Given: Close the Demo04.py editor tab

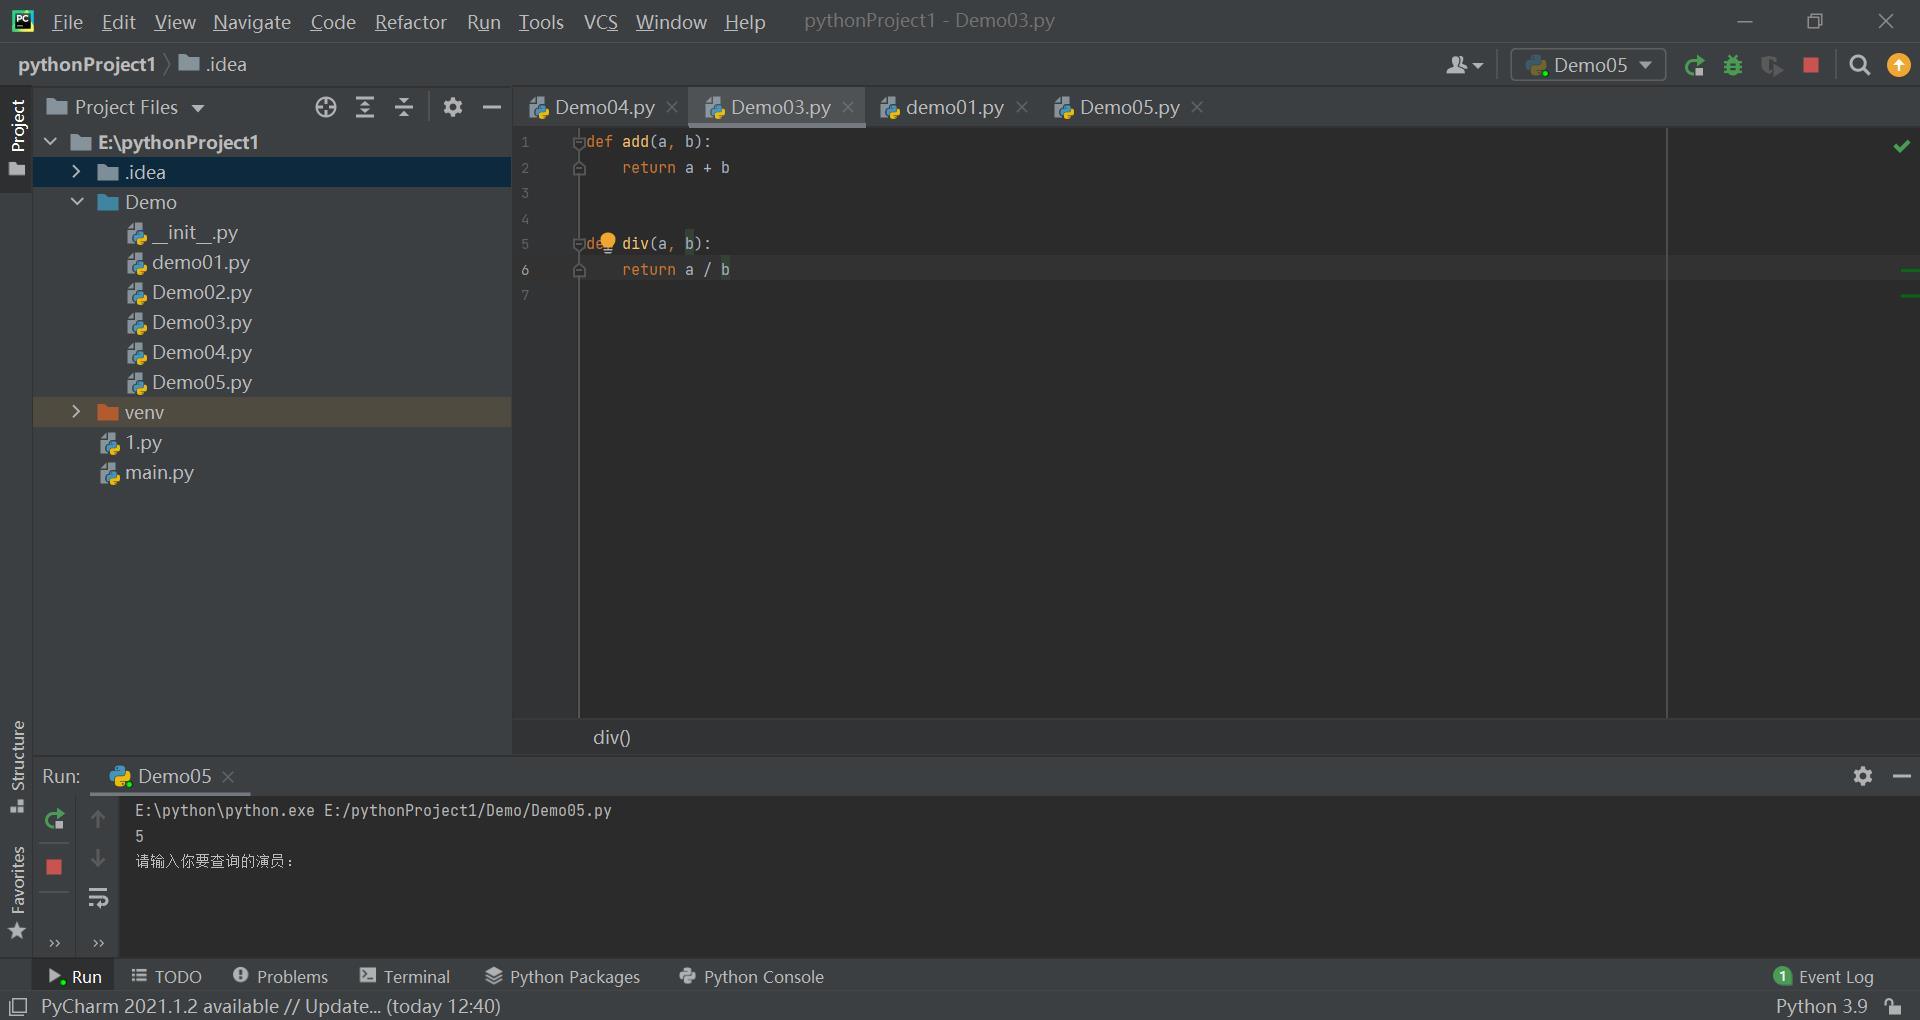Looking at the screenshot, I should 672,107.
